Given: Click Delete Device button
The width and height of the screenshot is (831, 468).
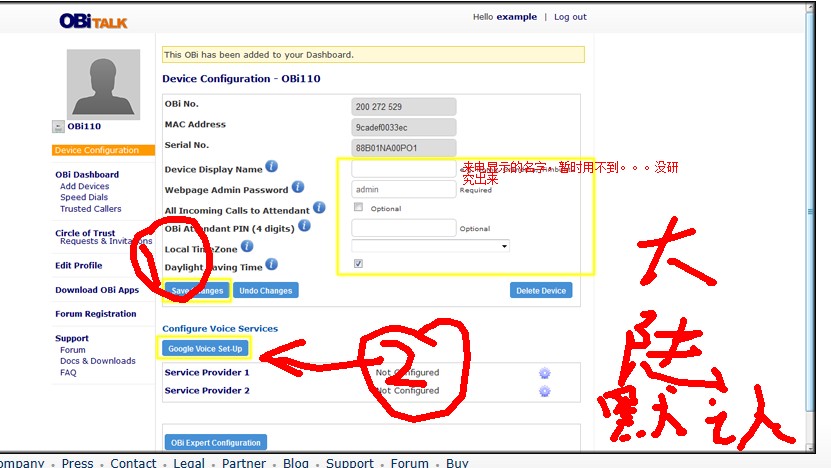Looking at the screenshot, I should tap(541, 290).
